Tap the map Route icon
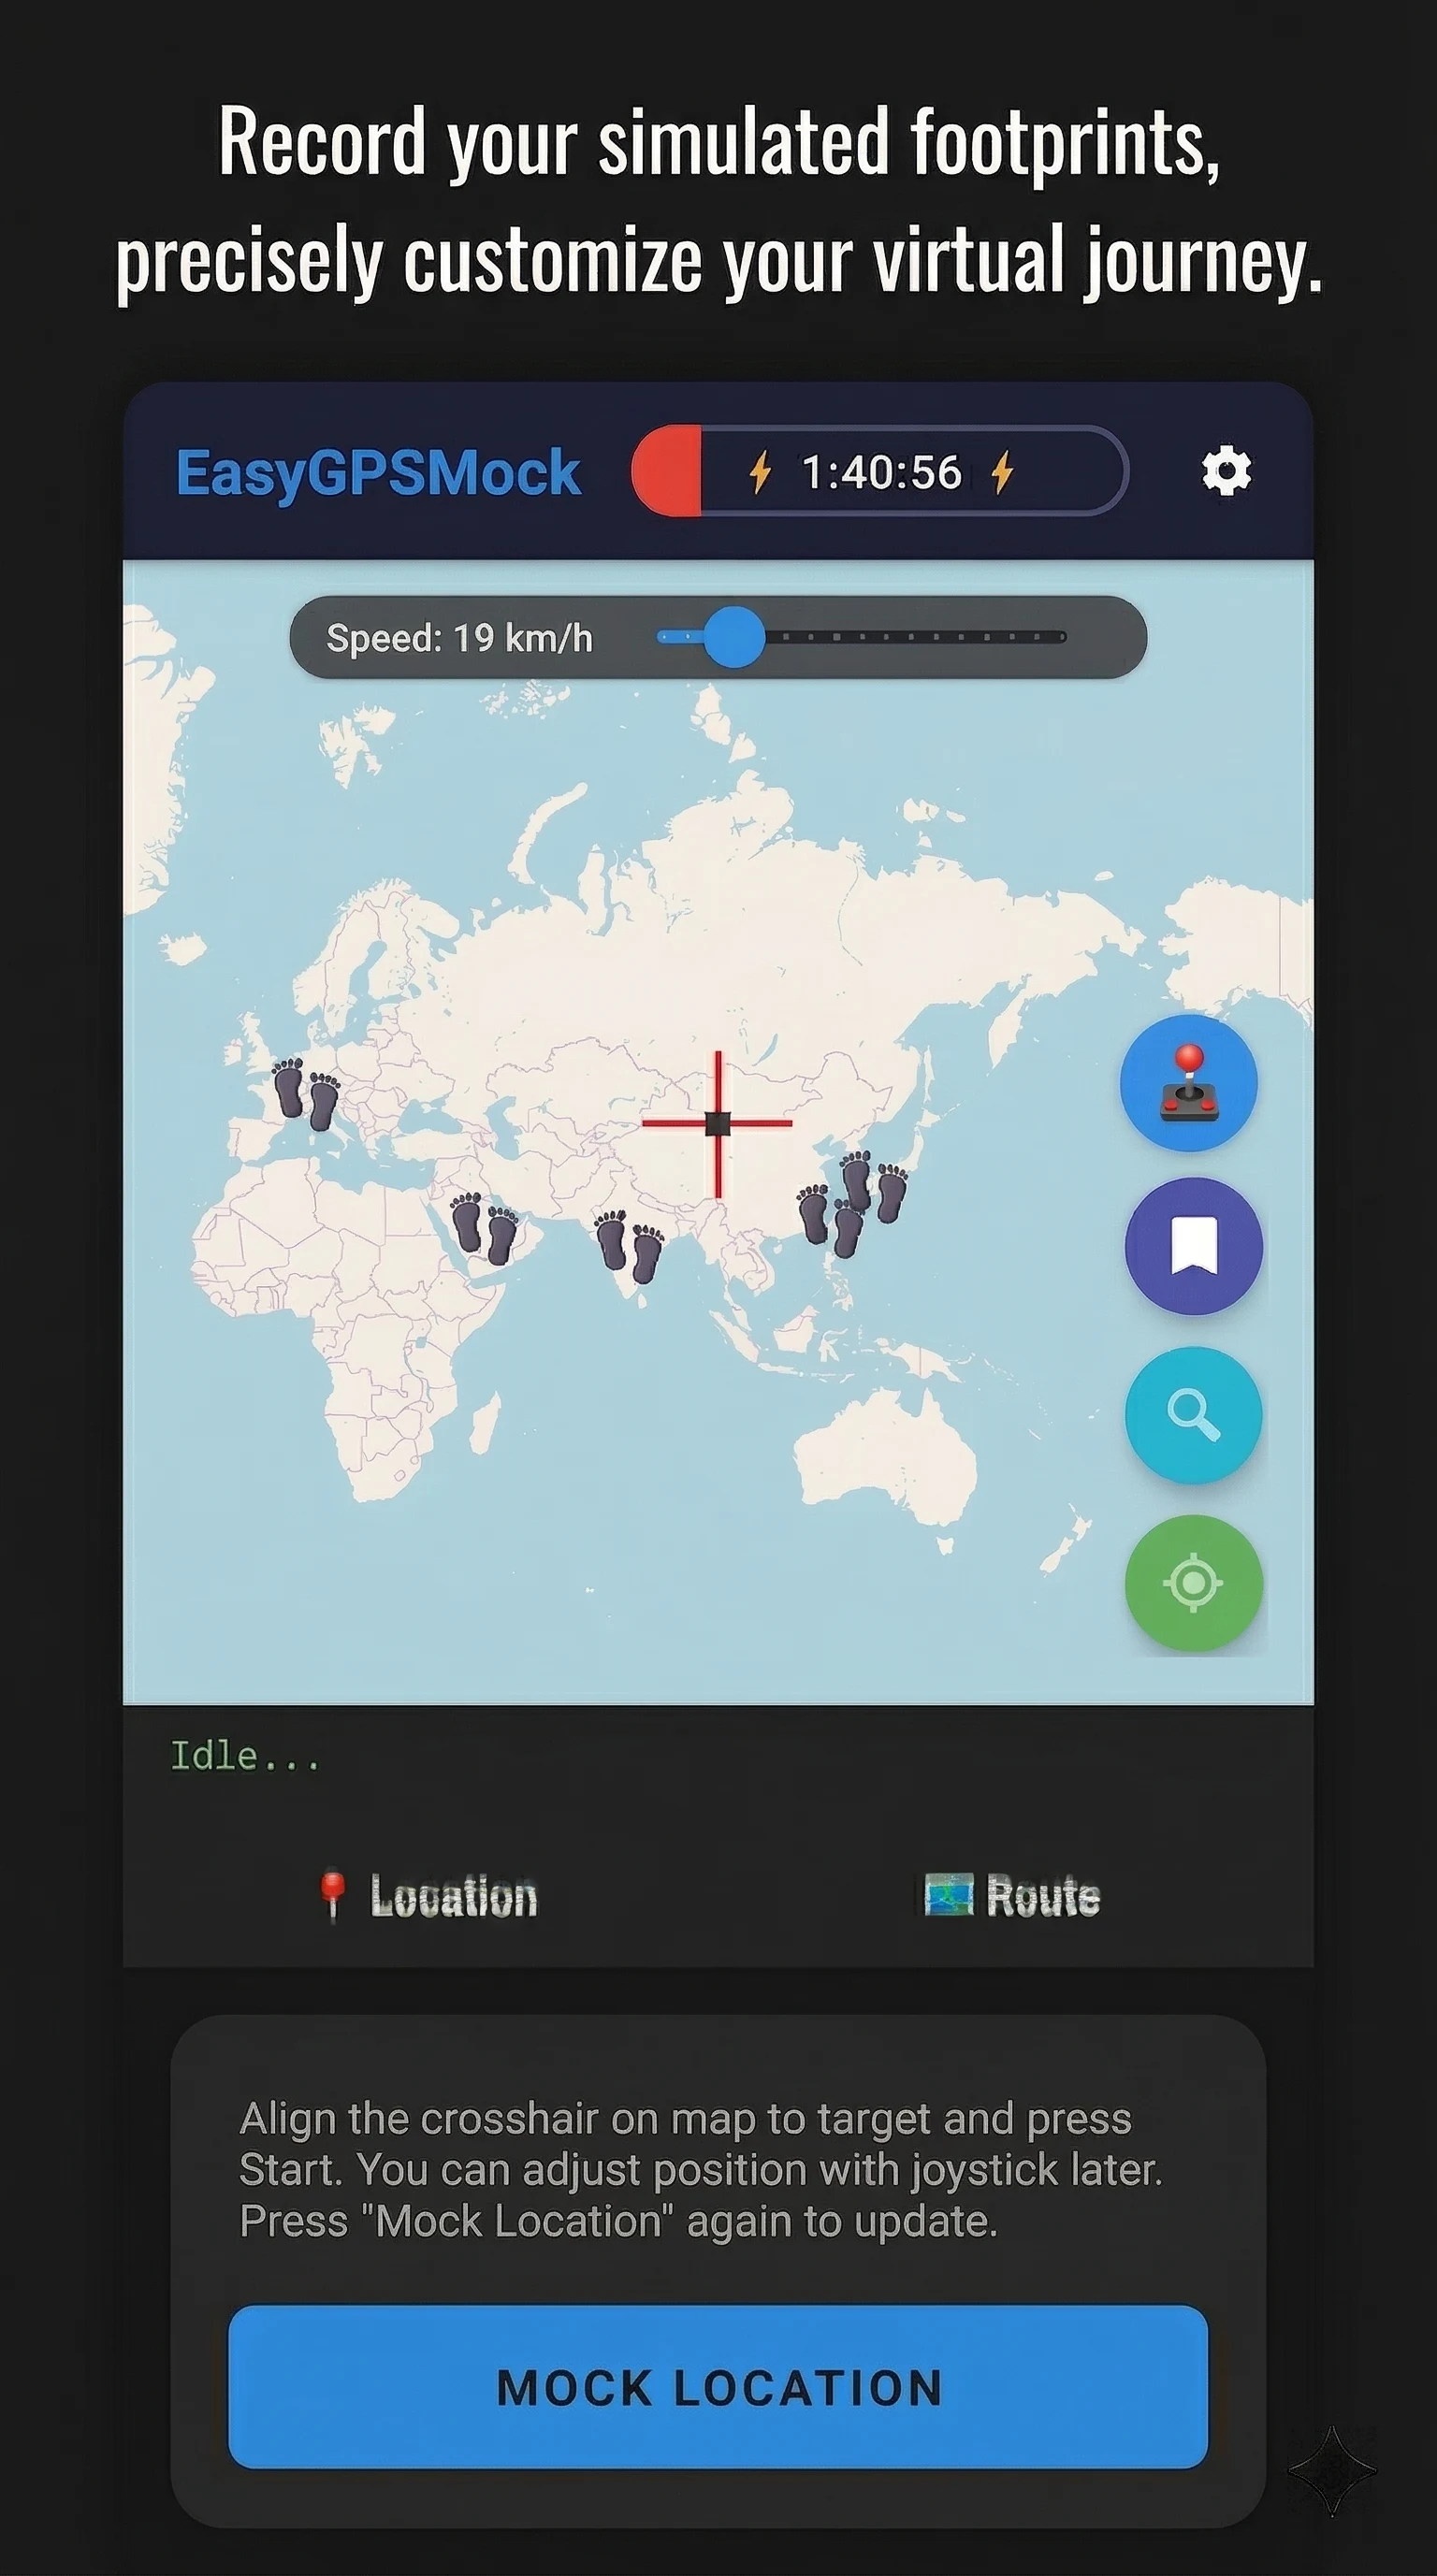 (x=947, y=1895)
